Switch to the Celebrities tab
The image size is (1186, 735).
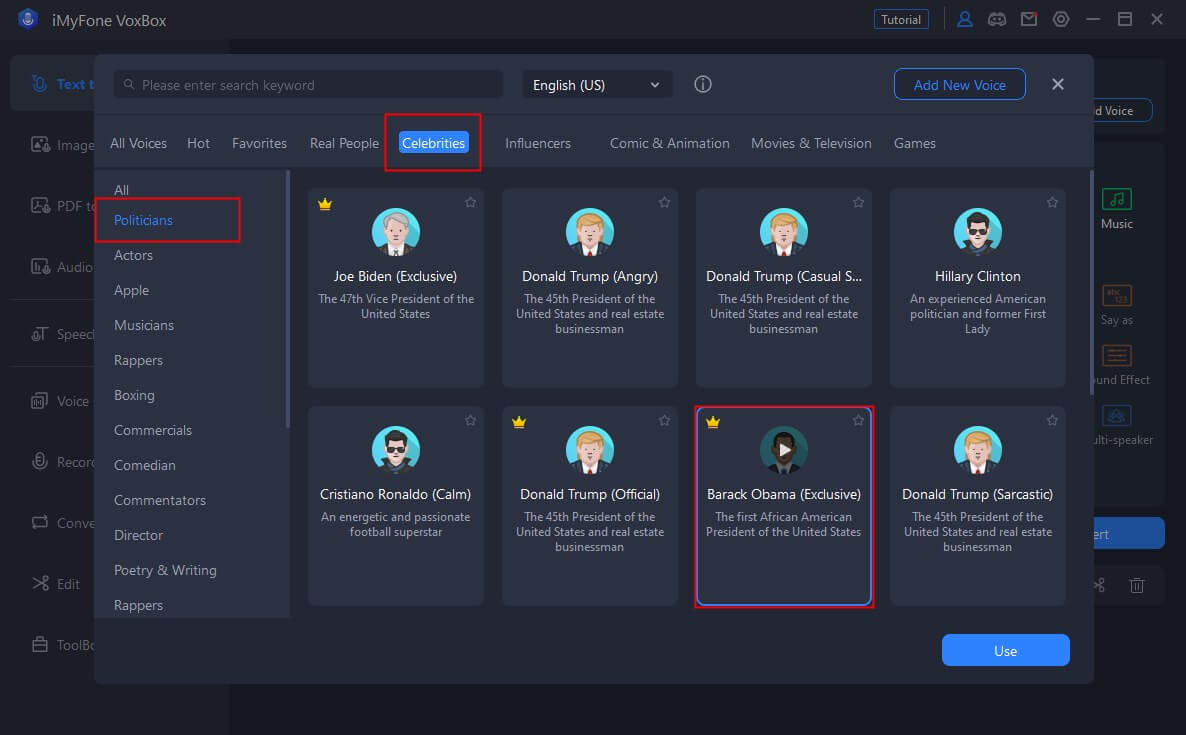[433, 143]
